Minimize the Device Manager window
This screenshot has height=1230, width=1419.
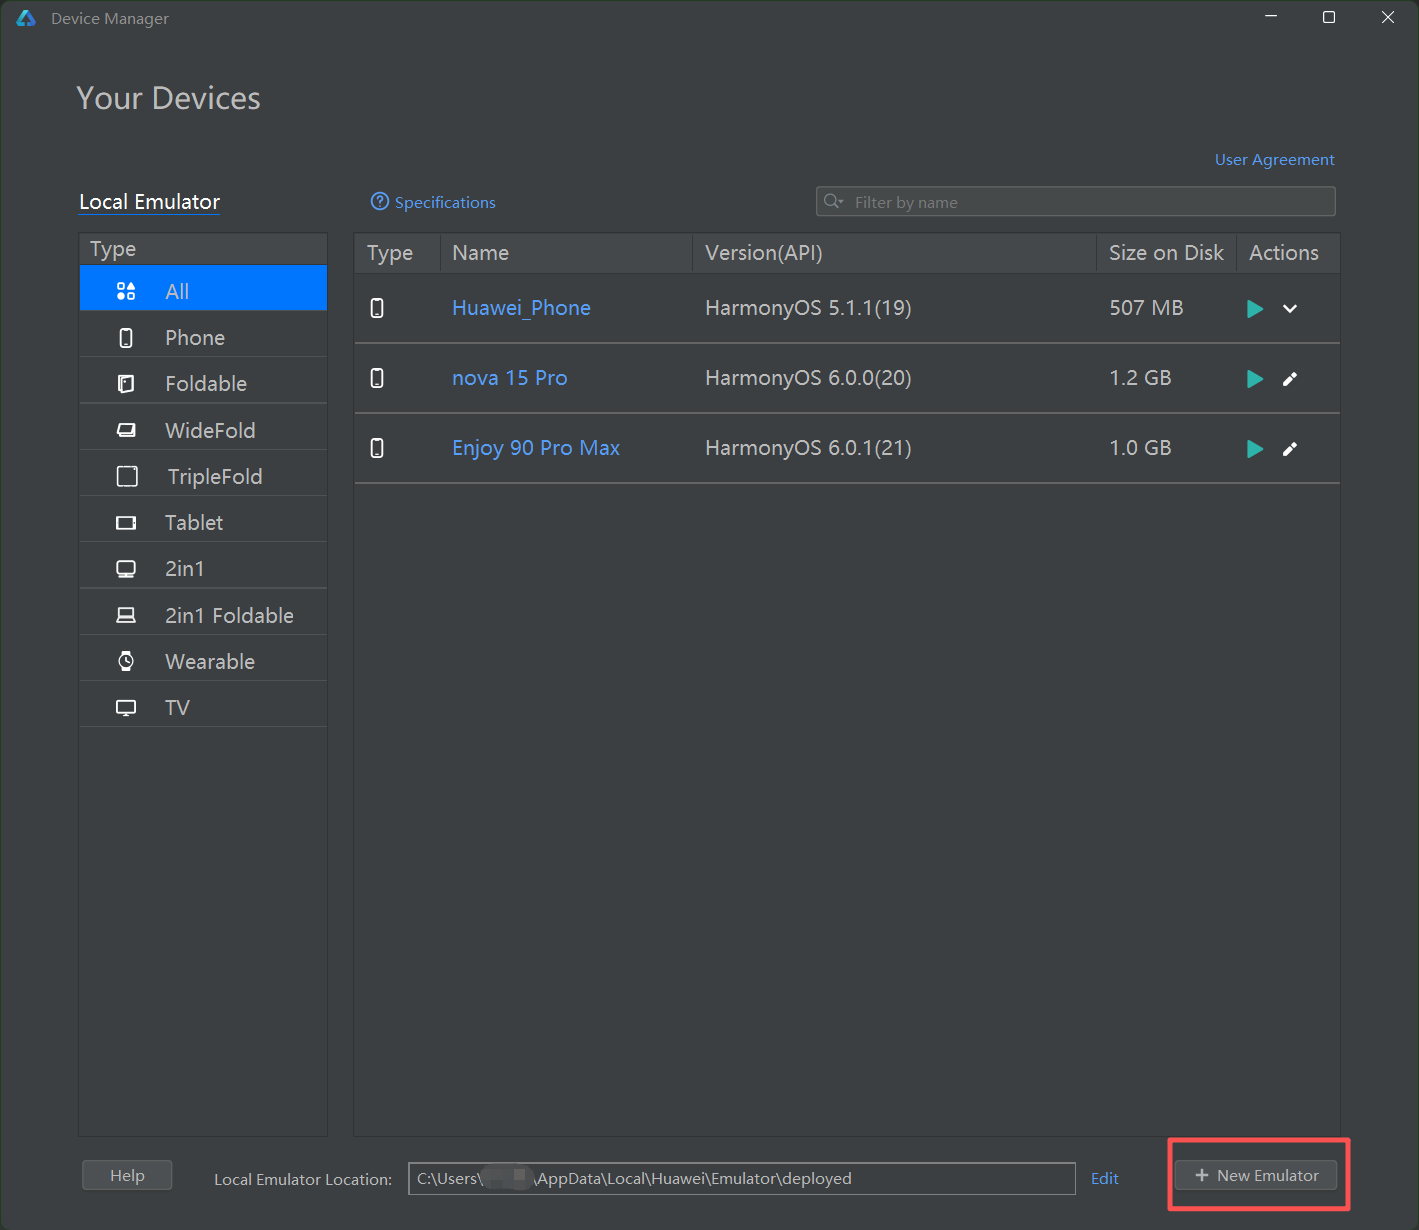click(1271, 17)
